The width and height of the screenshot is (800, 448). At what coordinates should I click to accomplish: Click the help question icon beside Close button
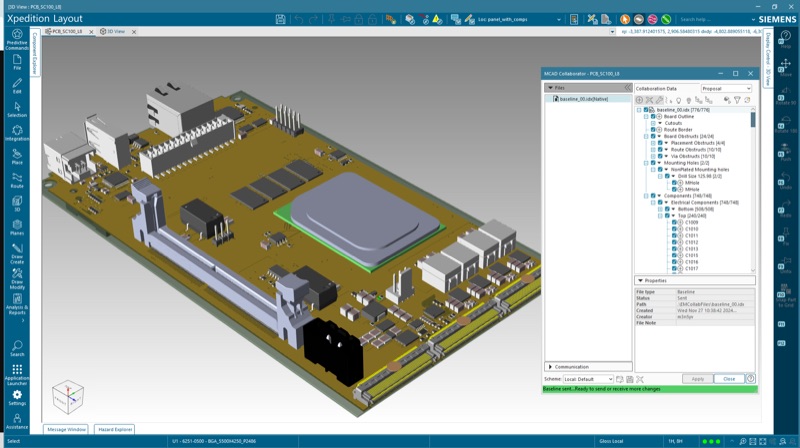751,379
